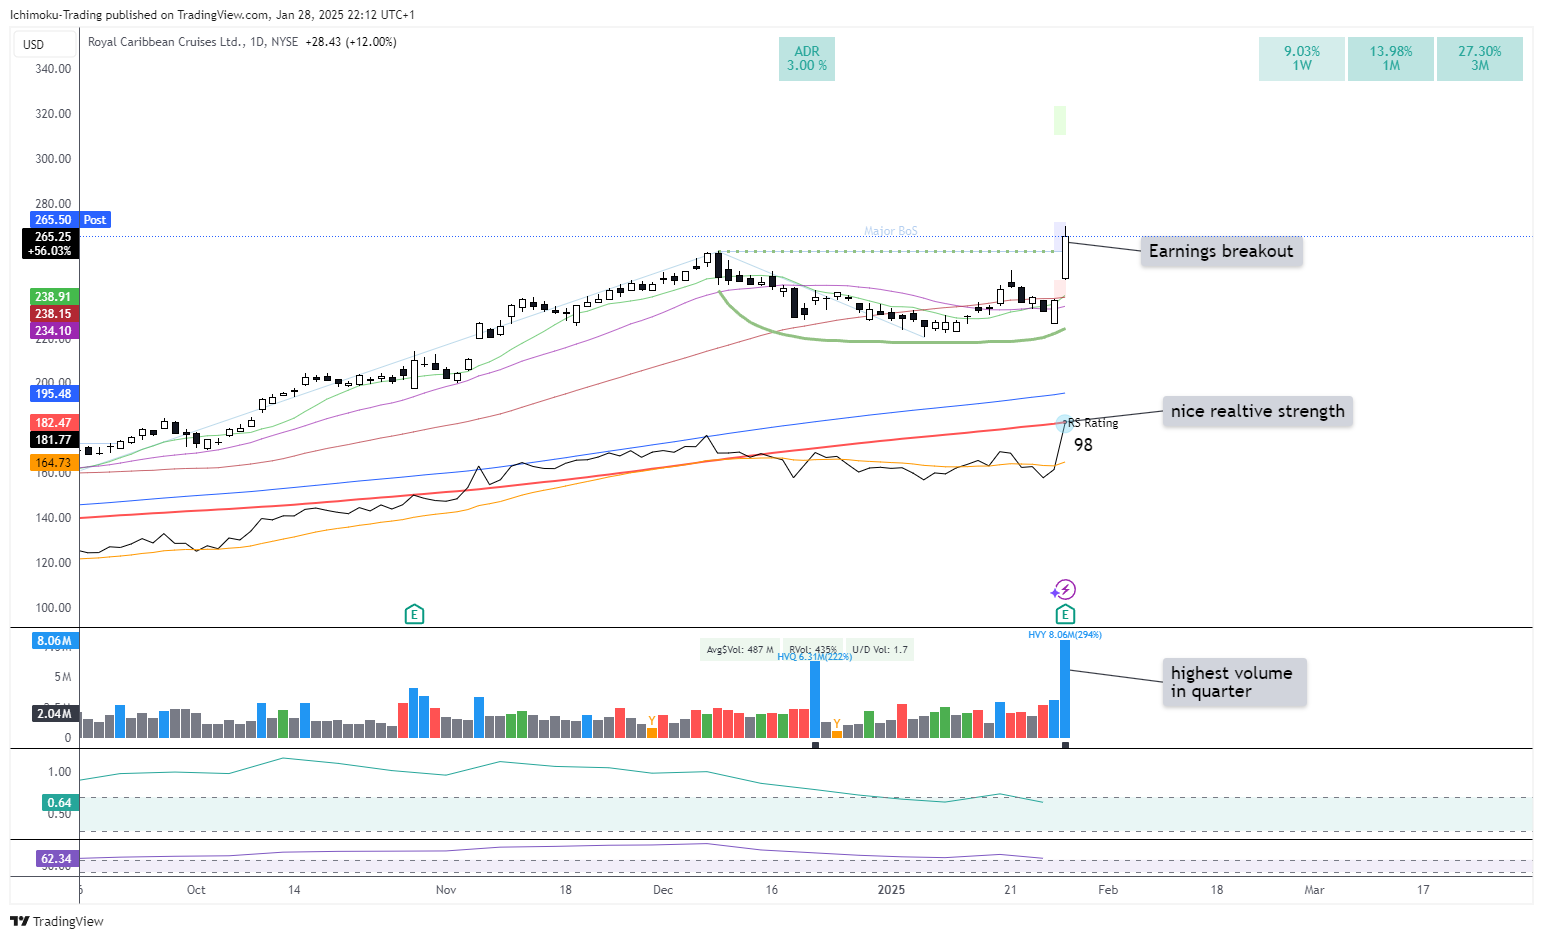Screen dimensions: 1543x939
Task: Click the purple 234.10 price label
Action: coord(53,331)
